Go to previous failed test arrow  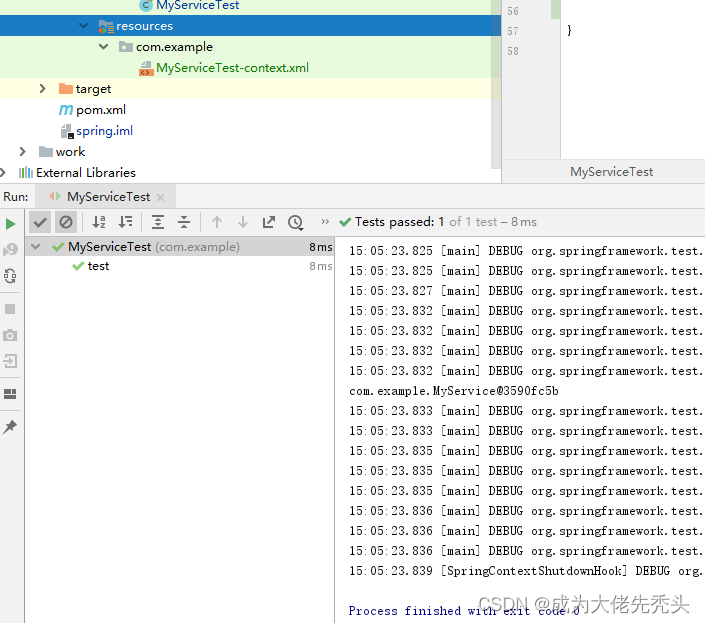pos(217,222)
